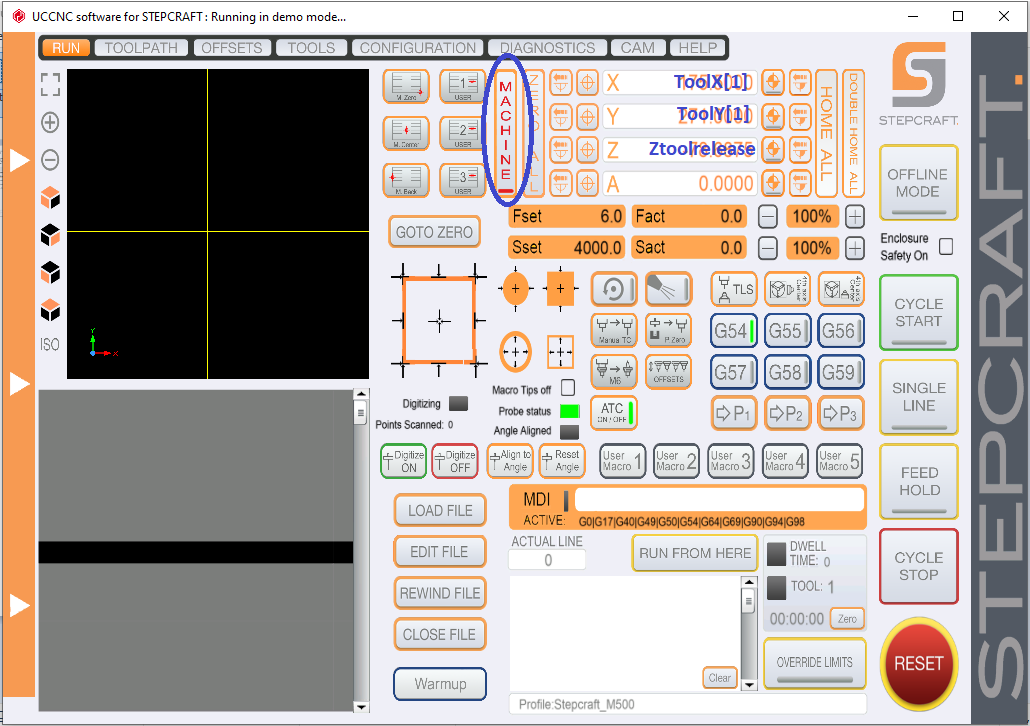Screen dimensions: 1030x726
Task: Go to park position P3
Action: (840, 413)
